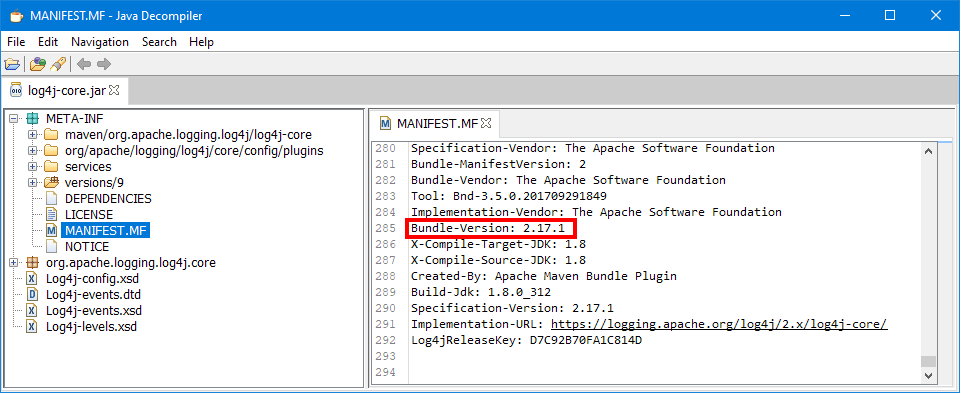
Task: Select the log4j-core.jar tab
Action: coord(64,91)
